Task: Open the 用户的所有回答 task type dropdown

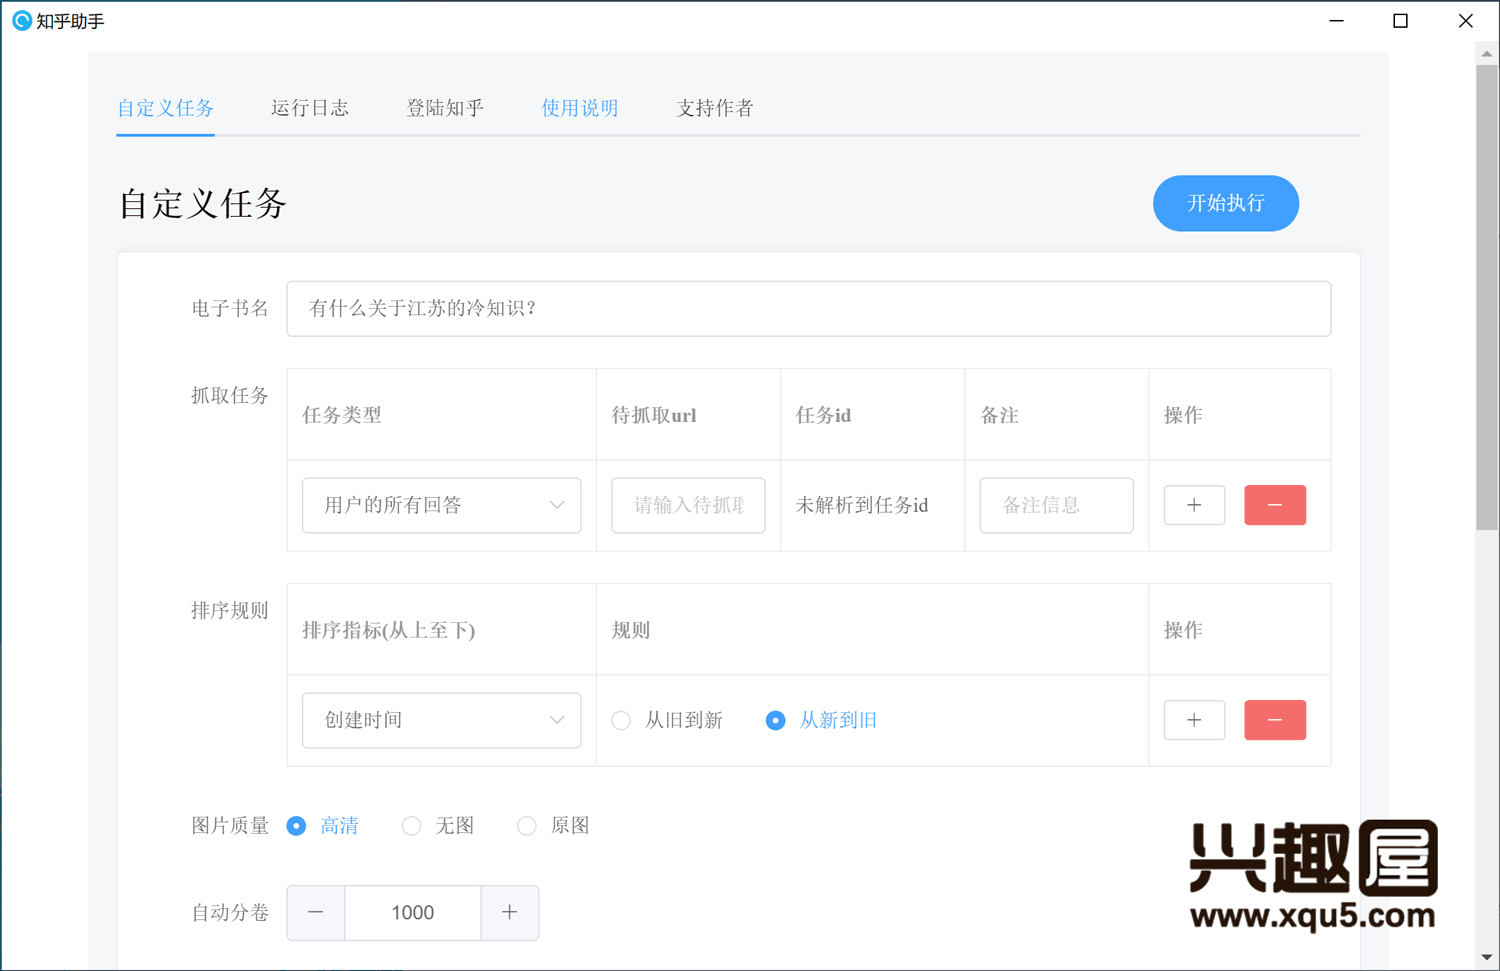Action: tap(441, 505)
